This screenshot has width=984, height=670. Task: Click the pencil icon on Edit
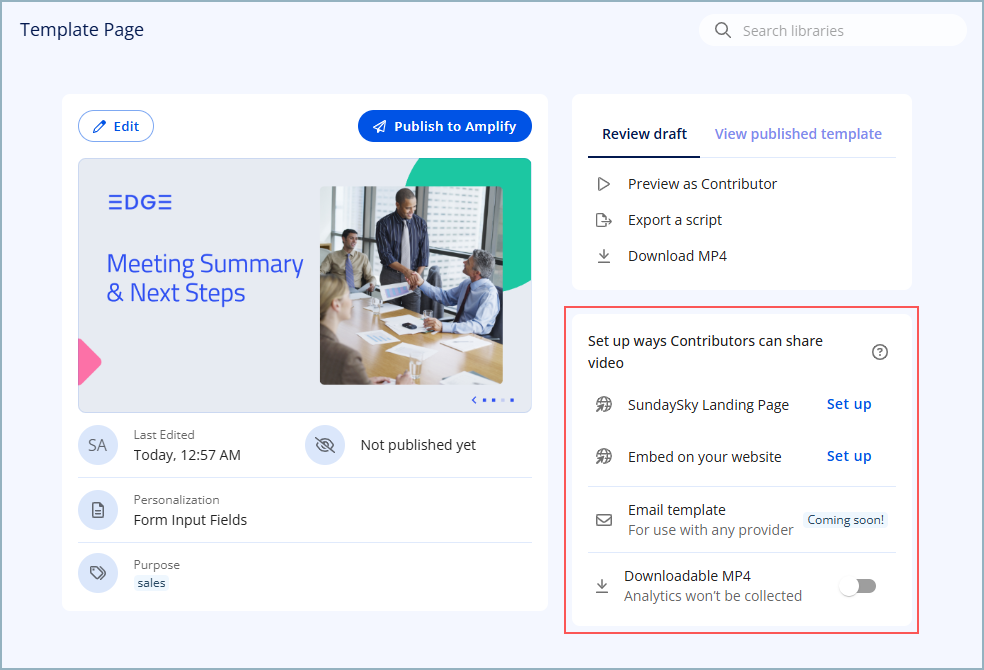pos(99,127)
